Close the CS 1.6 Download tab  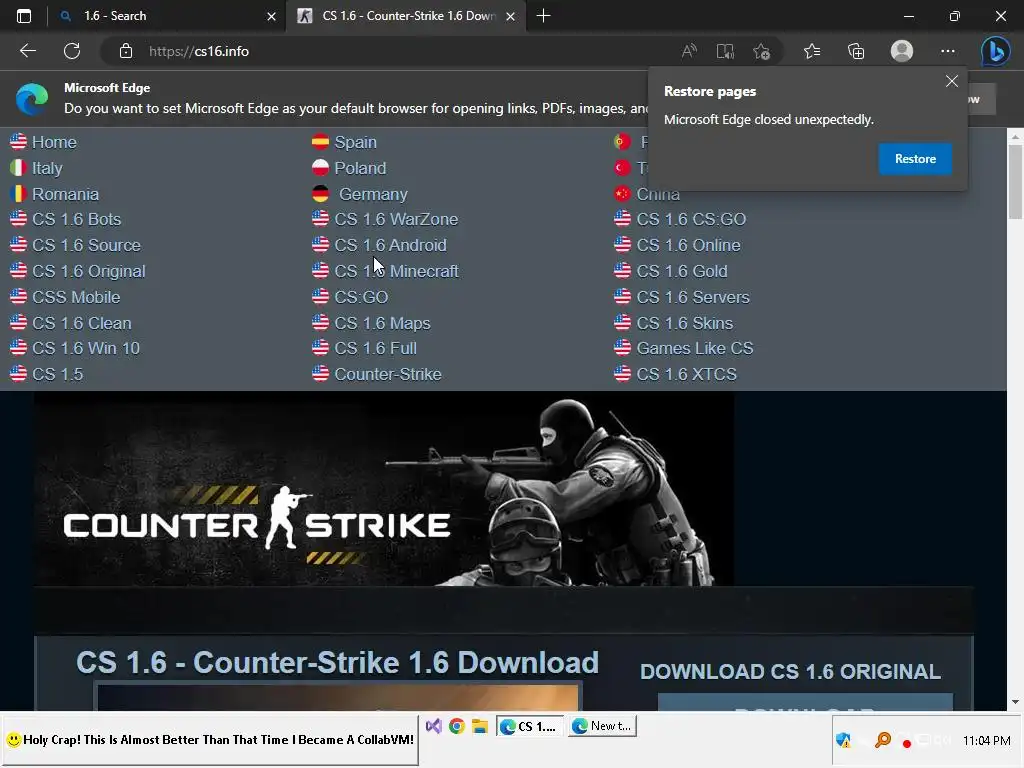511,16
